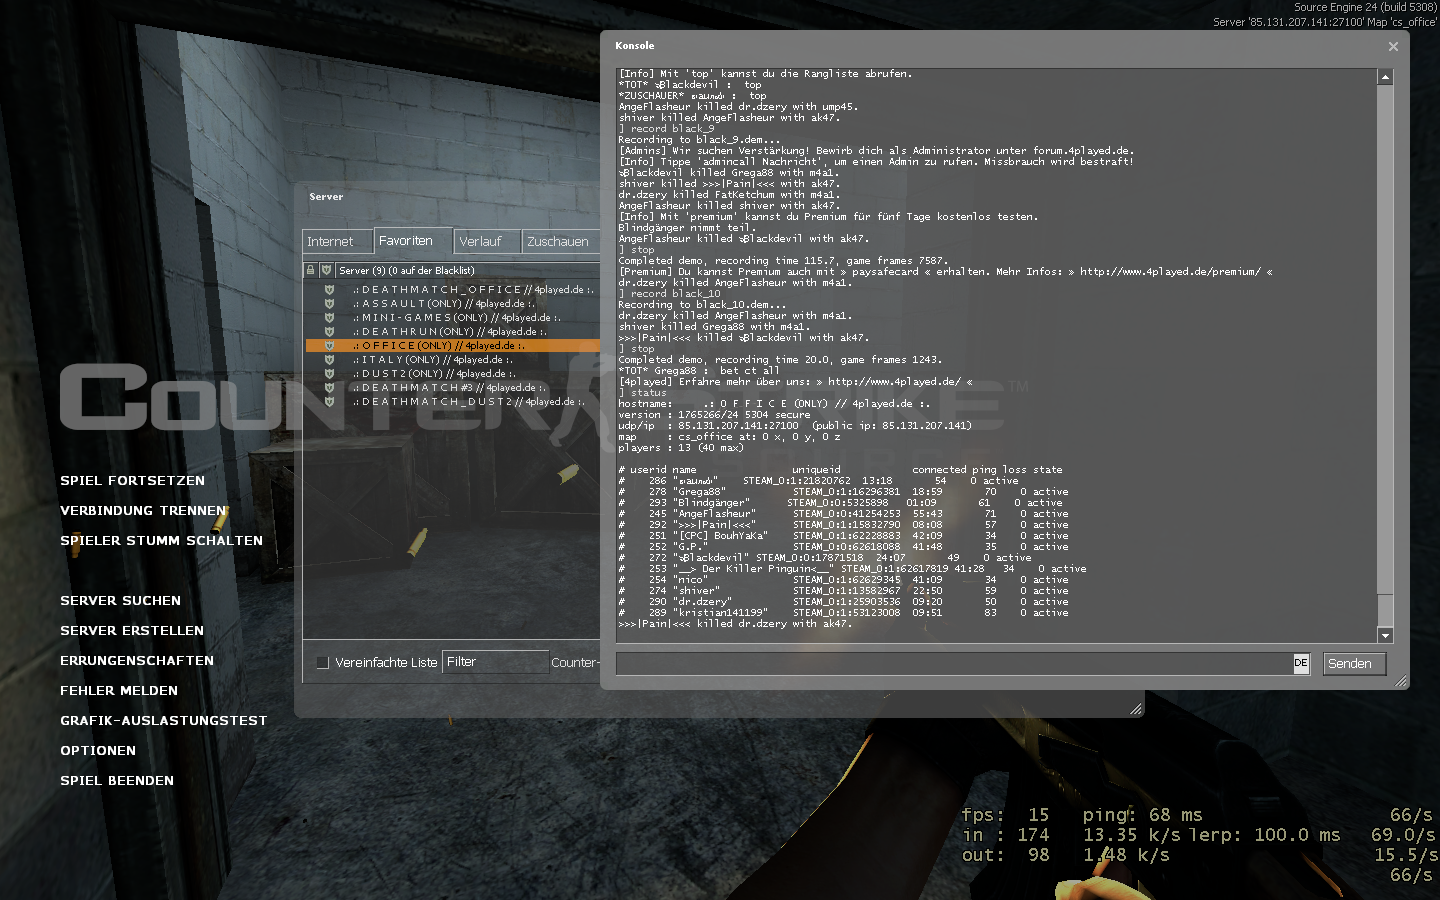1440x900 pixels.
Task: Click shield icon of ITALY (ONLY) row
Action: 329,360
